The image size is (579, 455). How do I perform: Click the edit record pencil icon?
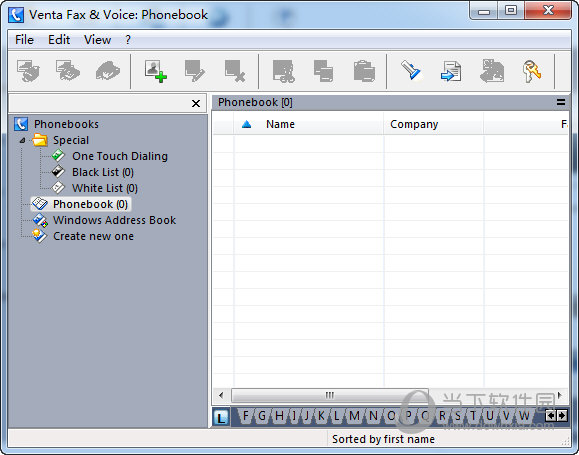pos(195,71)
